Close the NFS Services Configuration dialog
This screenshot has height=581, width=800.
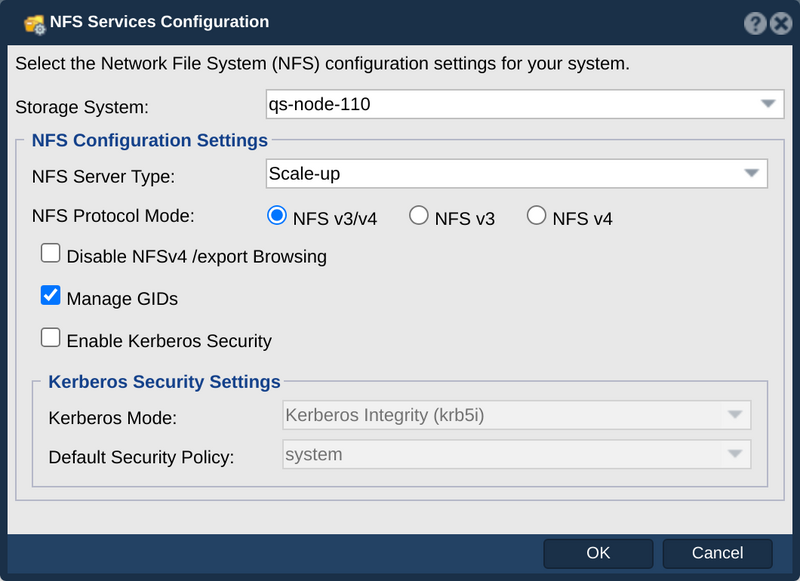pos(781,23)
